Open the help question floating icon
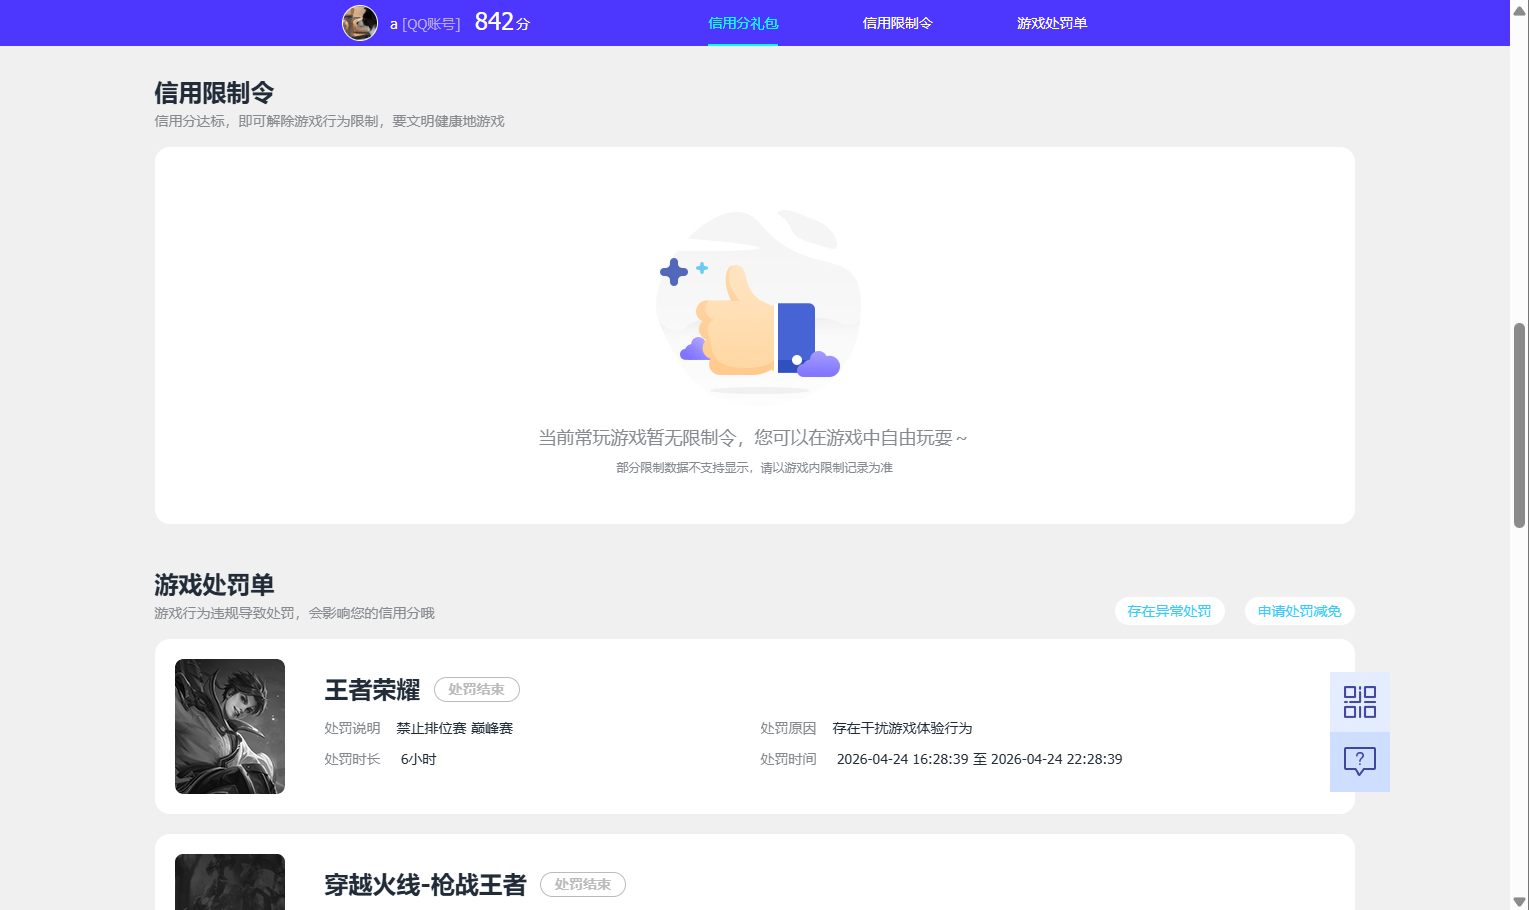This screenshot has width=1529, height=910. 1360,762
